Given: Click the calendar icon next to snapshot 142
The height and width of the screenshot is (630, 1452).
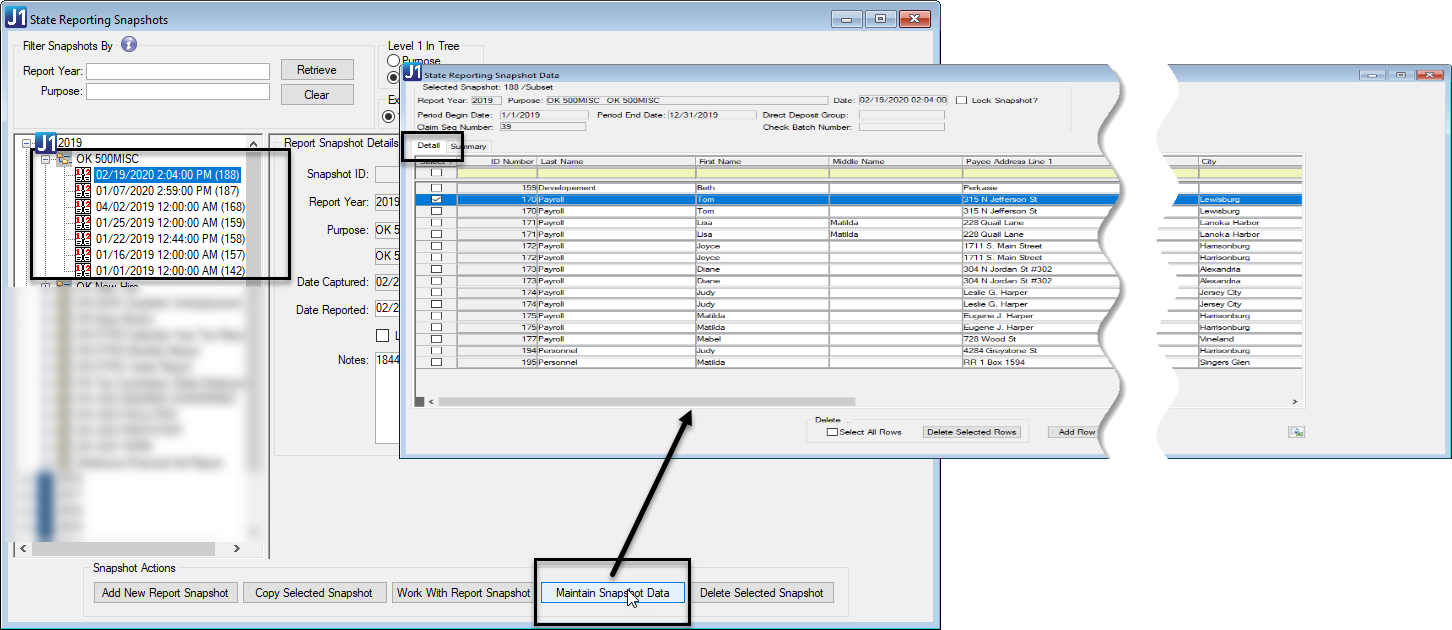Looking at the screenshot, I should tap(83, 270).
